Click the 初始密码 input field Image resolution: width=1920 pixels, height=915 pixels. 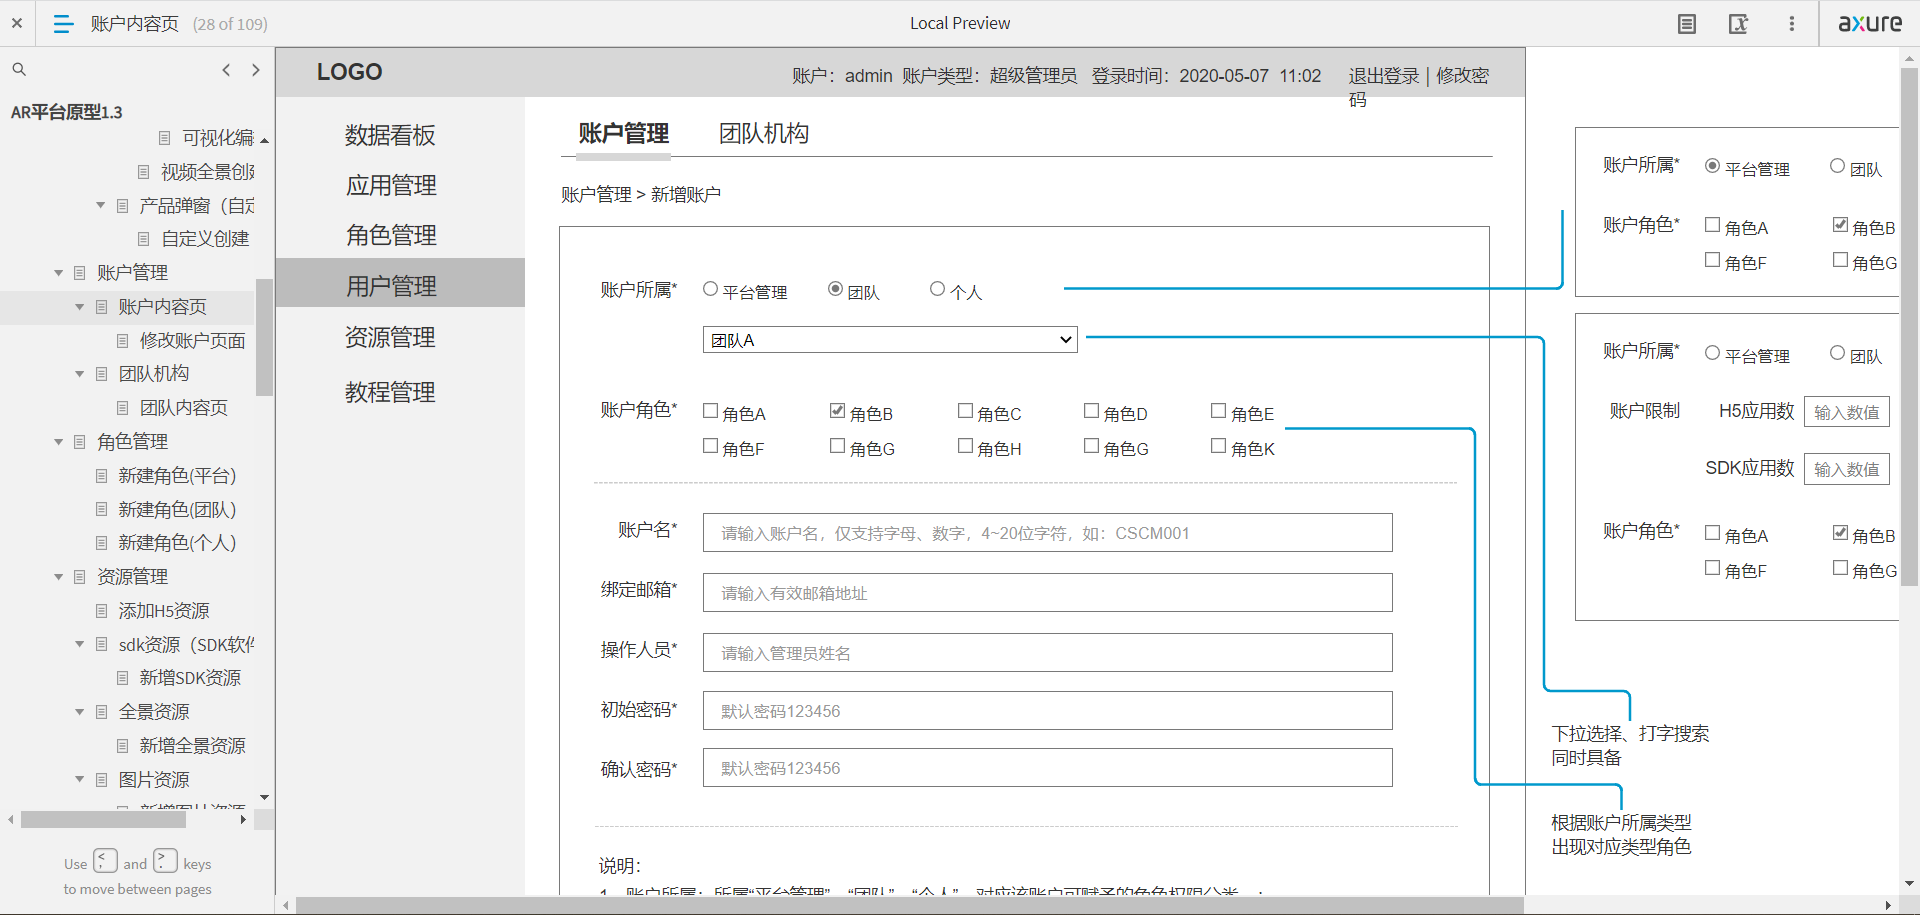click(1048, 711)
